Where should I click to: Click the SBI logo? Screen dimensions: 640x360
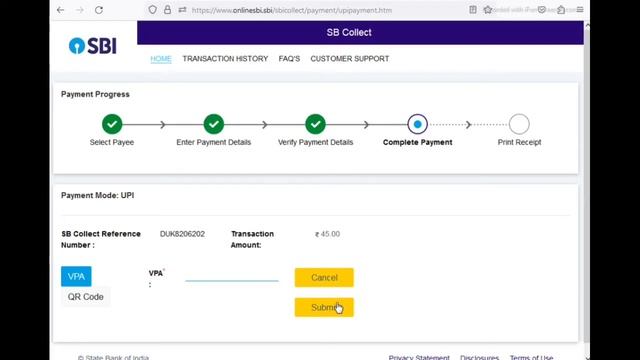click(x=93, y=46)
